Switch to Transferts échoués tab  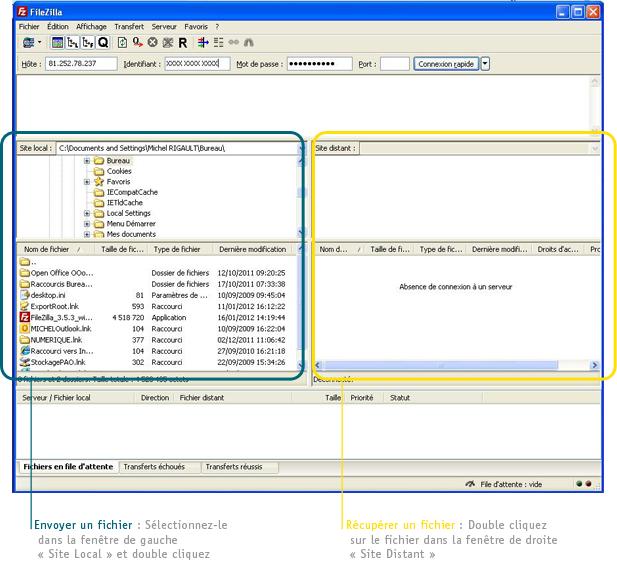(x=160, y=467)
